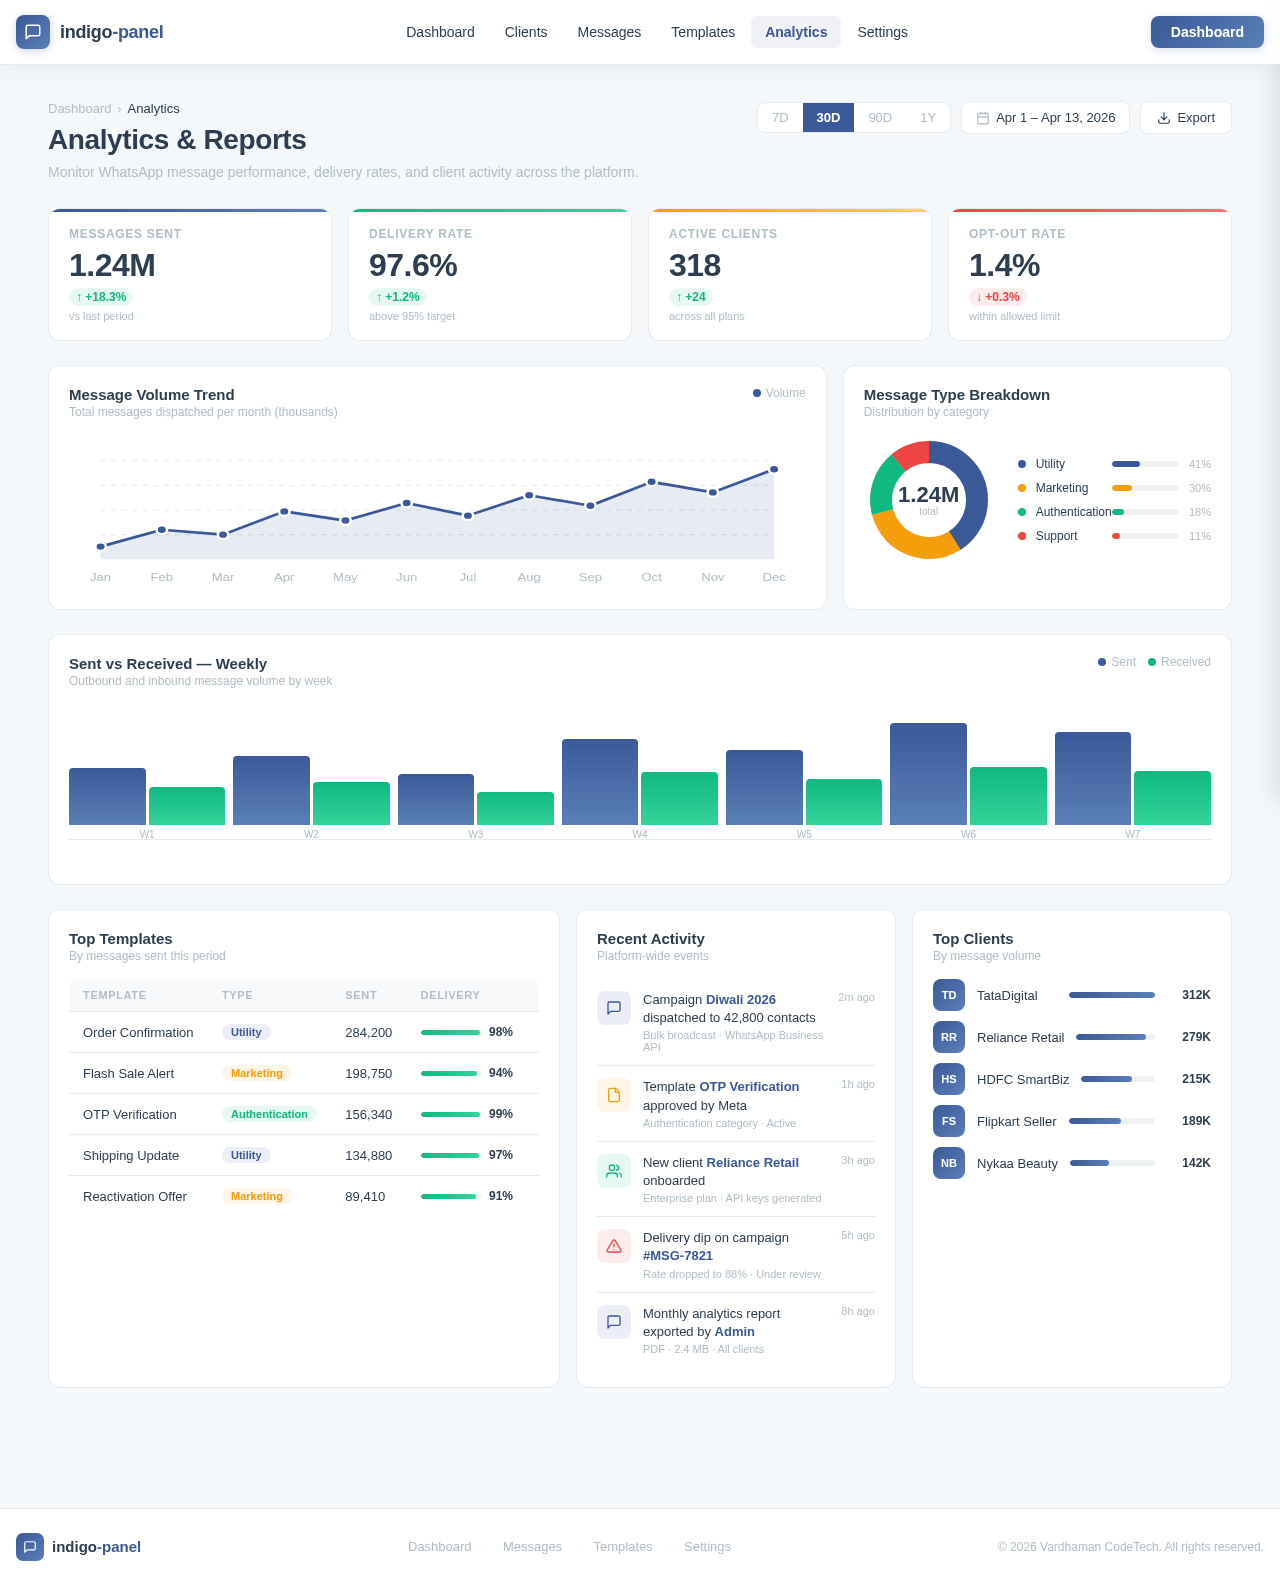Click the HS avatar for HDFC SmartBiz

[x=949, y=1079]
